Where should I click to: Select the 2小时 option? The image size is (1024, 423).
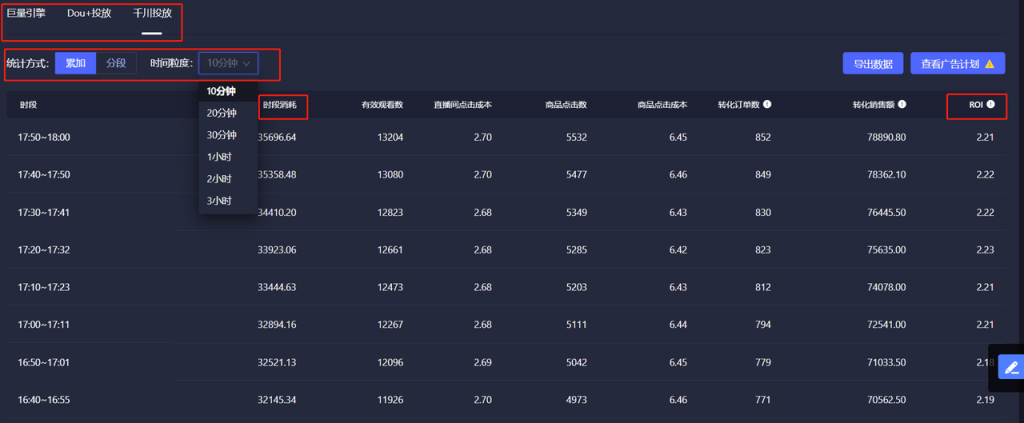[x=219, y=179]
